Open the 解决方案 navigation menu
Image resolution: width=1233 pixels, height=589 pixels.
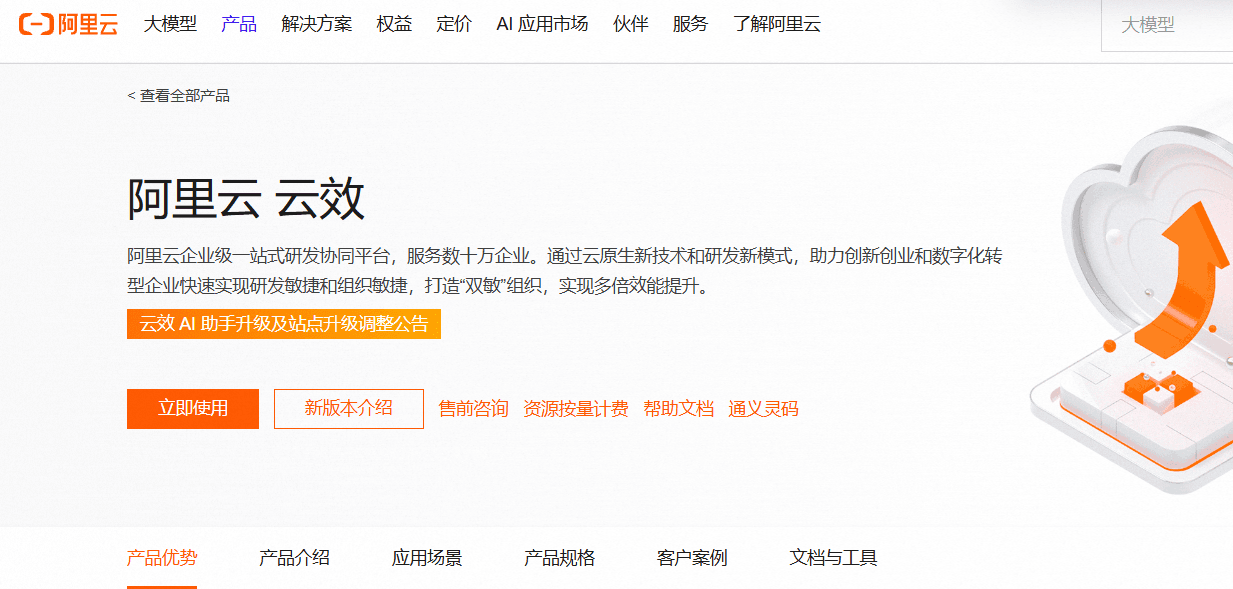click(x=317, y=25)
